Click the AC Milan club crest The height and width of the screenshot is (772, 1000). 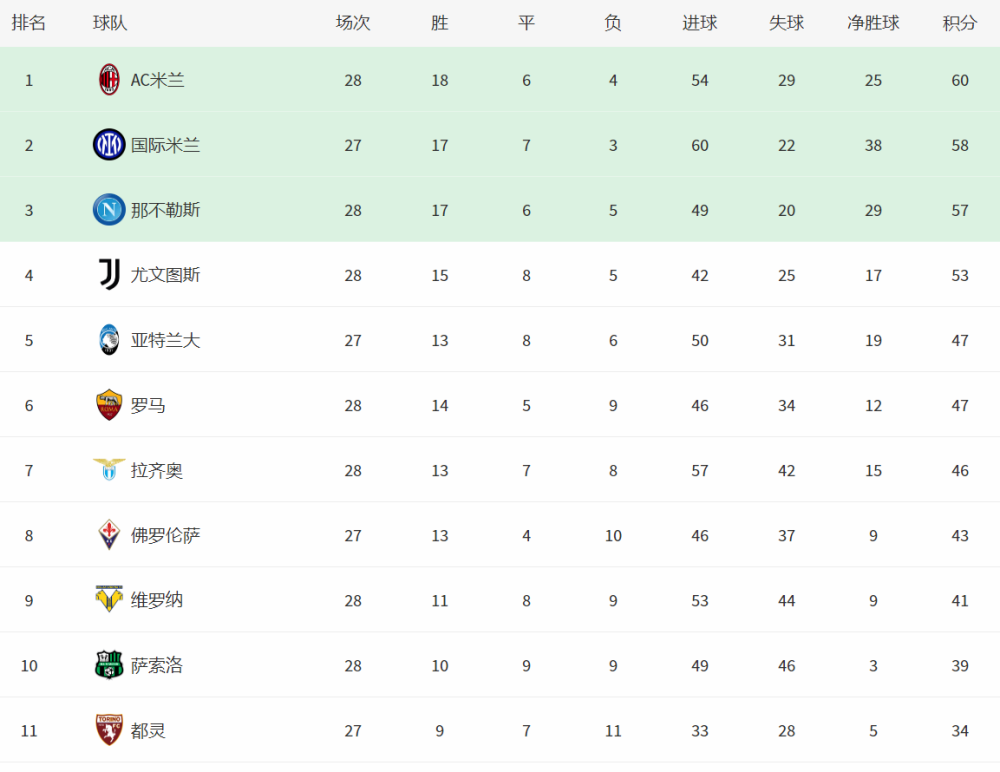(109, 80)
